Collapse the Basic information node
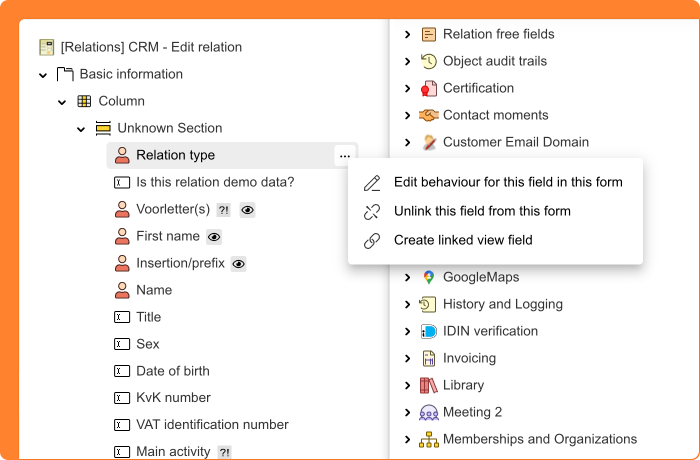The width and height of the screenshot is (700, 460). pyautogui.click(x=43, y=75)
